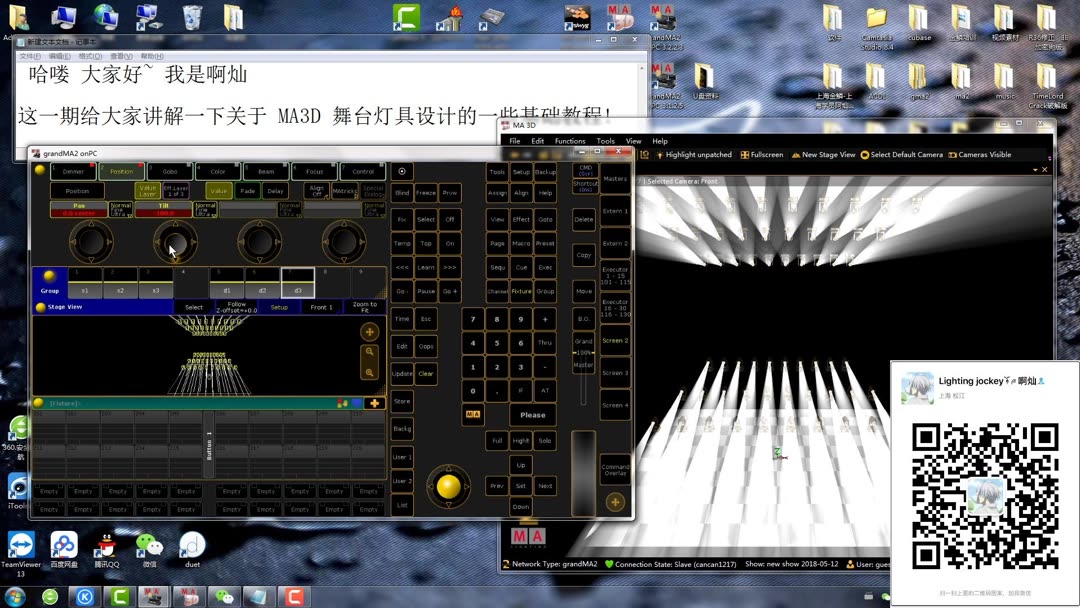Toggle B.O. blackout on the console

(x=584, y=319)
